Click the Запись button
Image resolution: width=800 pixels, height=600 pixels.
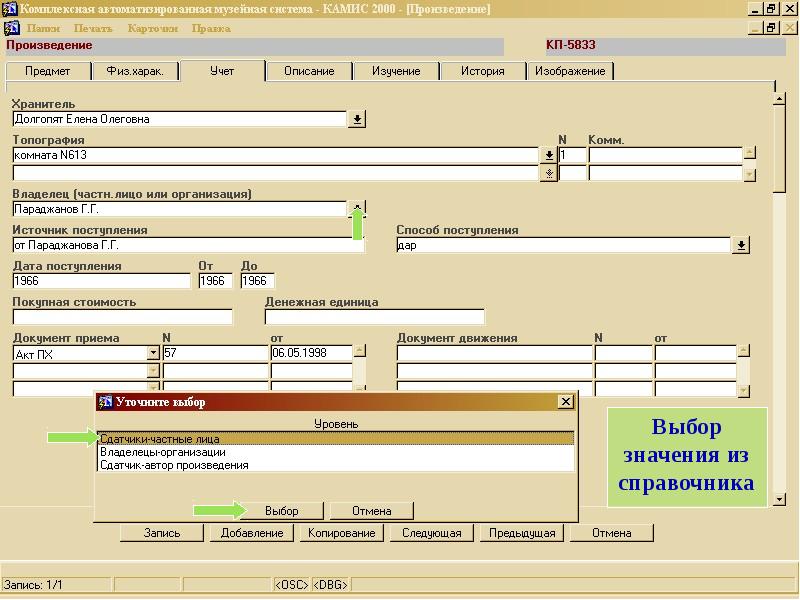[x=162, y=533]
